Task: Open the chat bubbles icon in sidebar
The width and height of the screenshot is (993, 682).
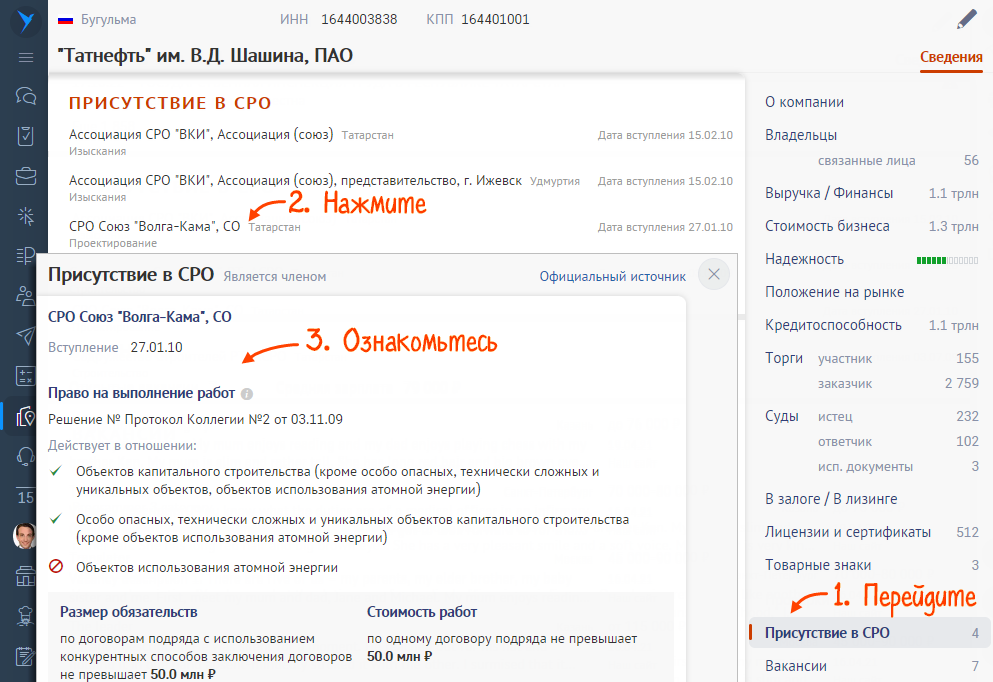Action: pyautogui.click(x=25, y=96)
